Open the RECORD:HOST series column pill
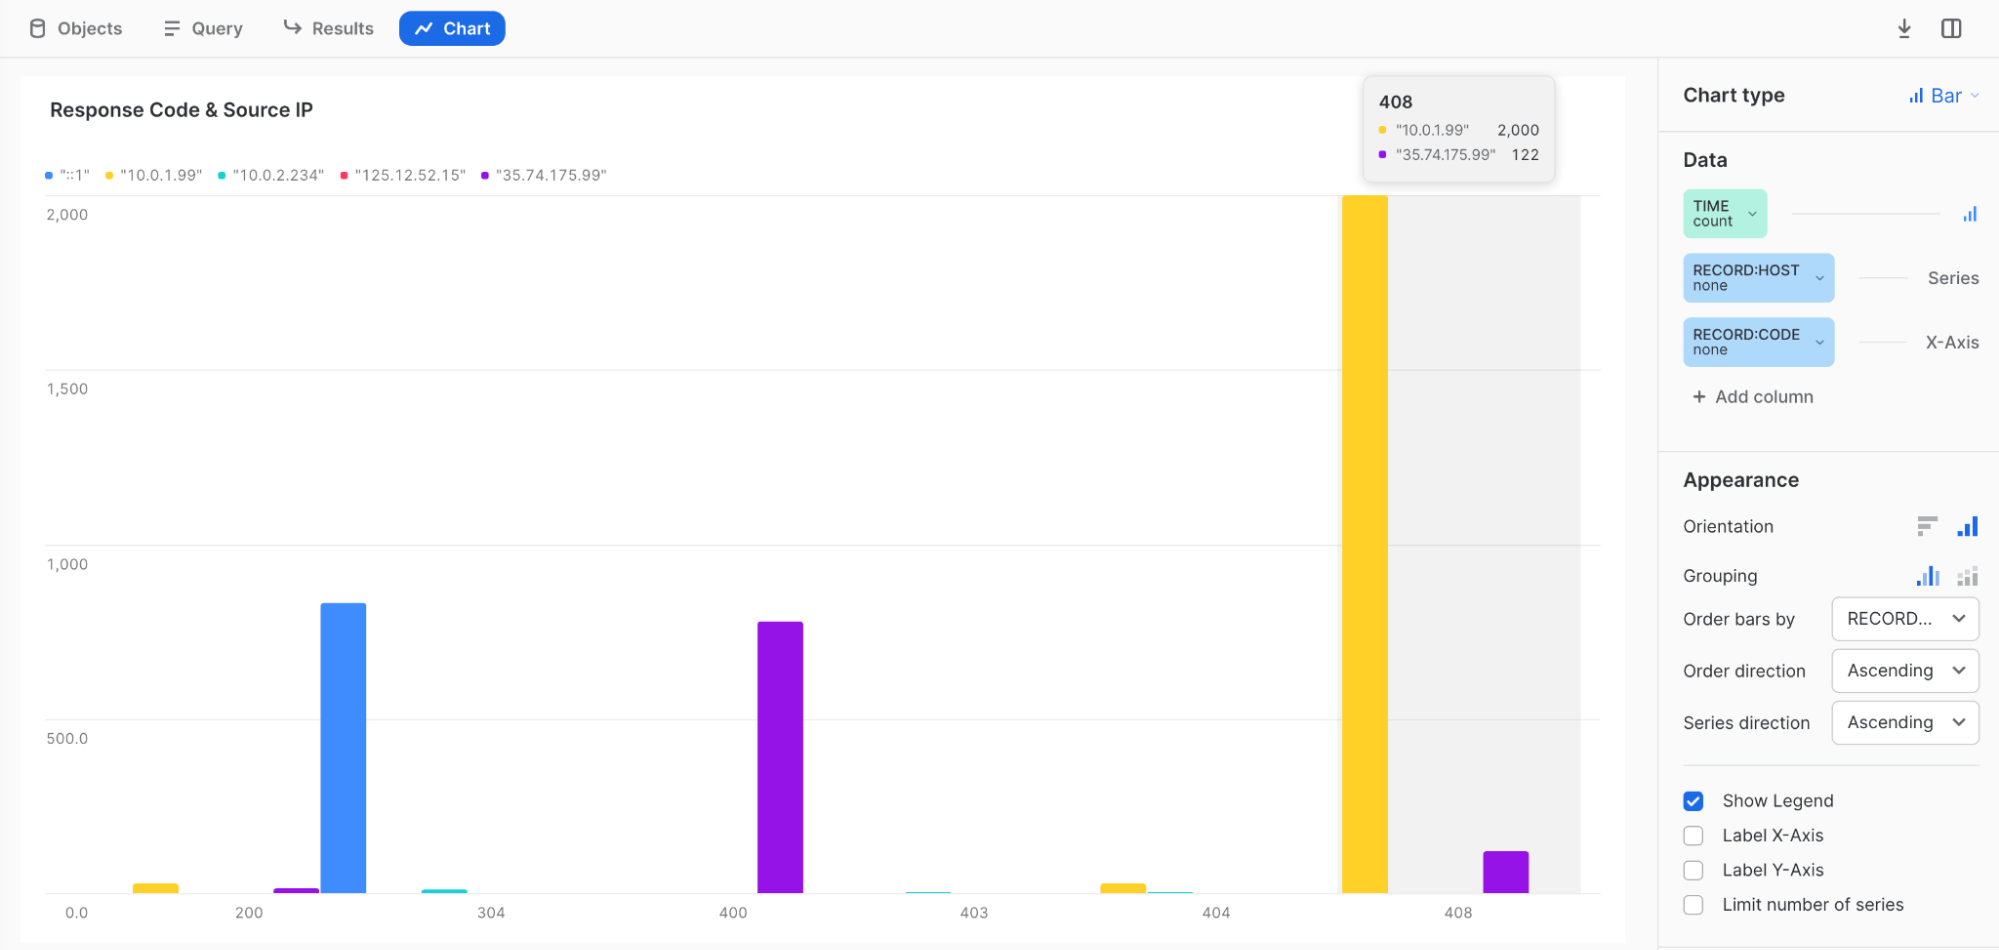 pos(1757,278)
